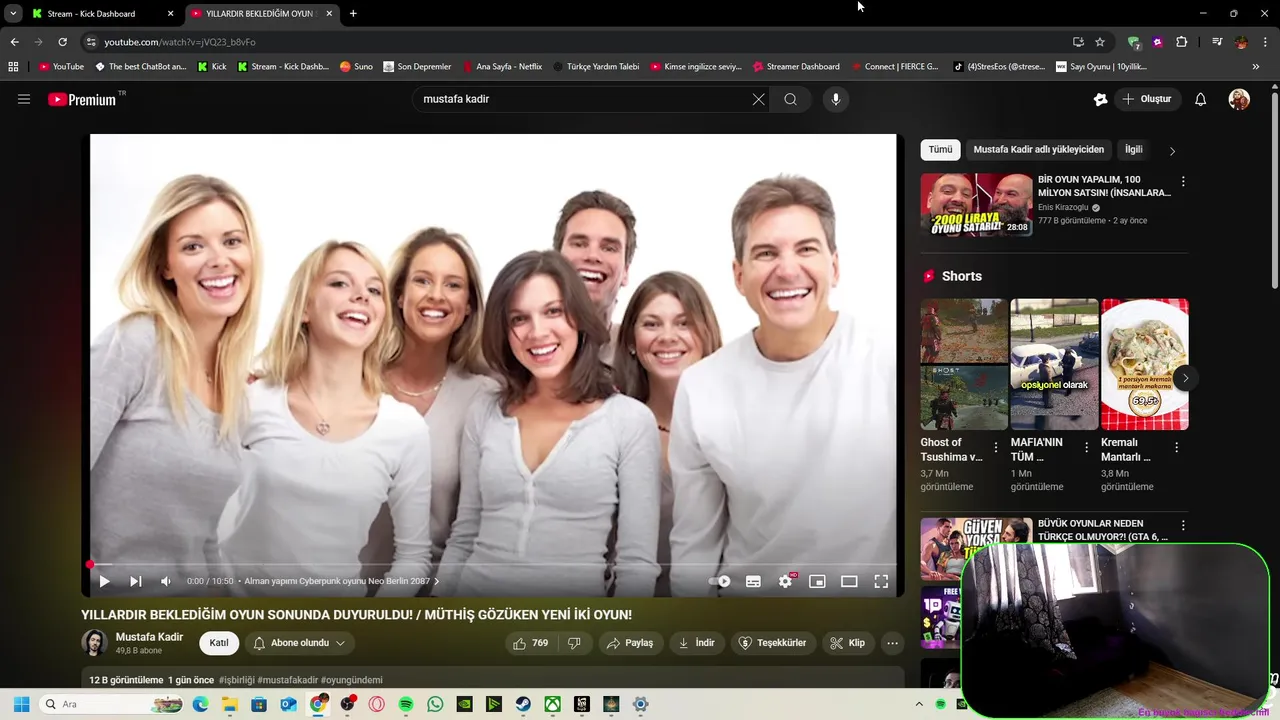Open the browser extensions puzzle menu

pos(1182,42)
